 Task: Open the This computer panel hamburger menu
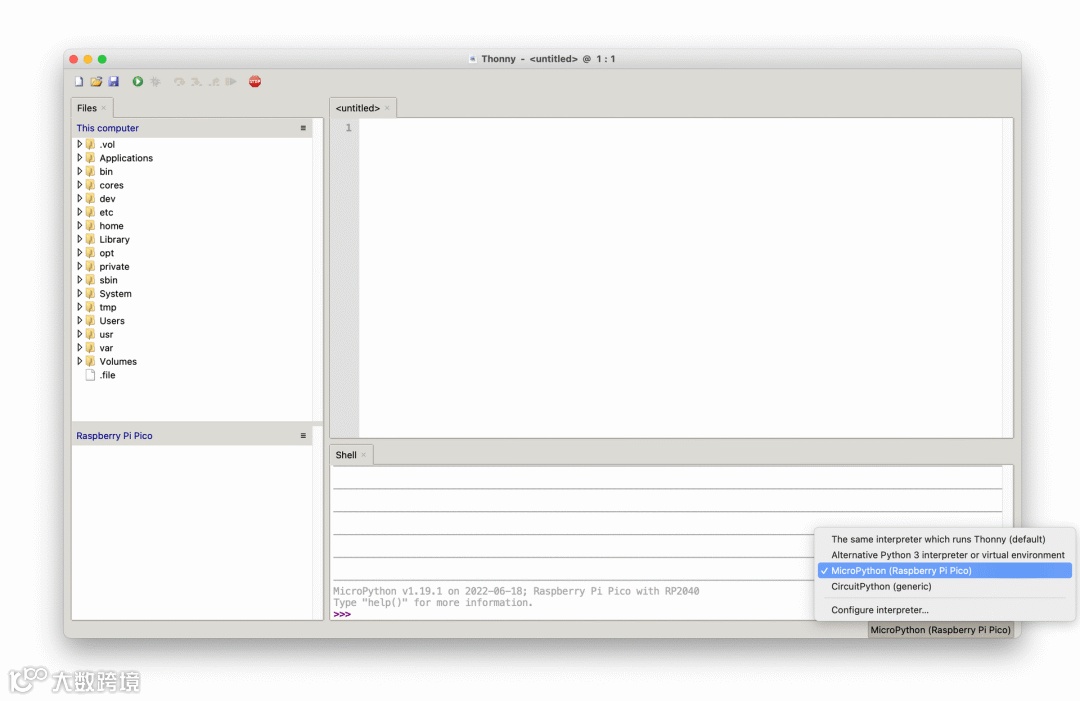point(303,128)
